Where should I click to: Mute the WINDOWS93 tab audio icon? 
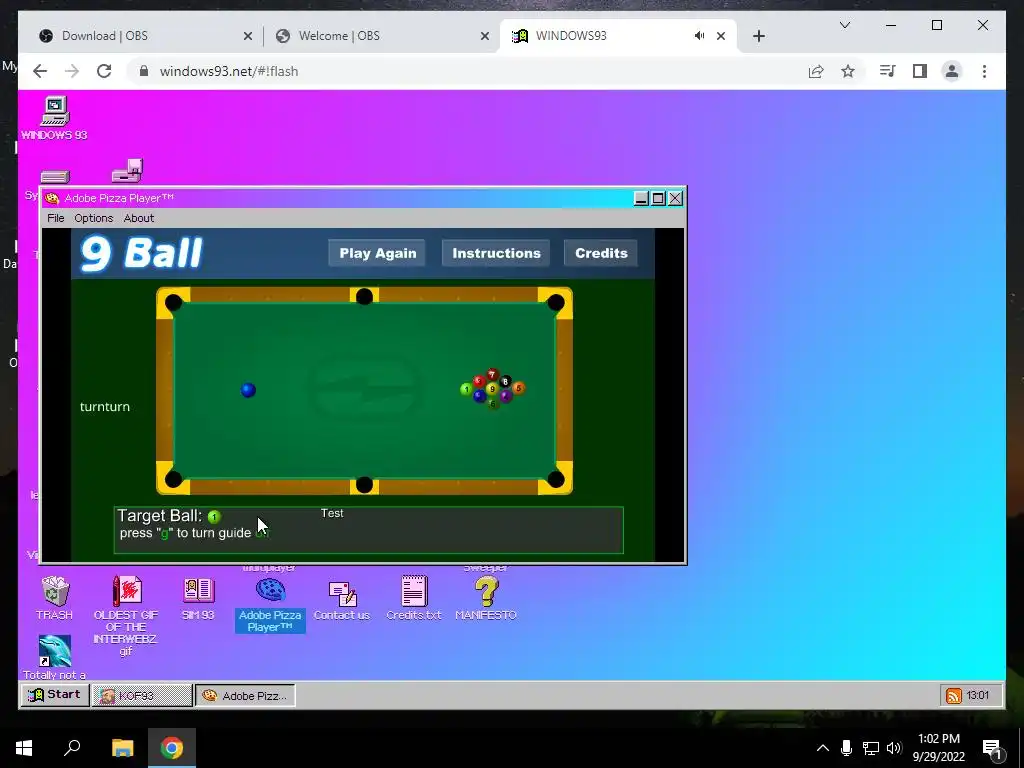[699, 36]
